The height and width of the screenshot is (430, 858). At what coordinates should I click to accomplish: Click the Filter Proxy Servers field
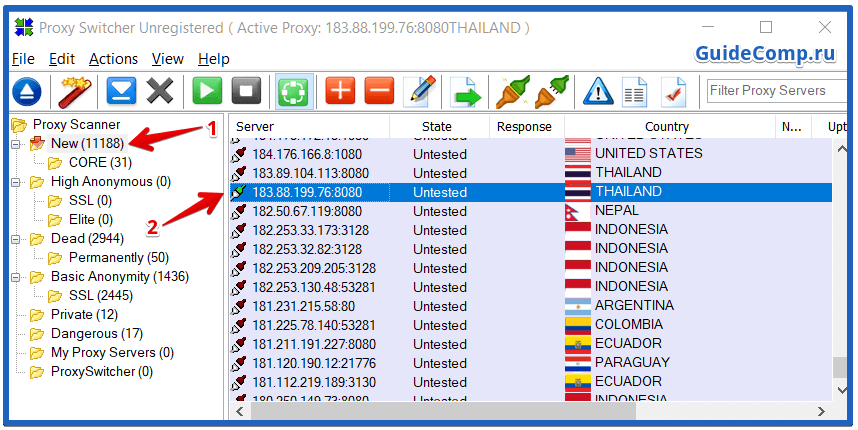[776, 91]
